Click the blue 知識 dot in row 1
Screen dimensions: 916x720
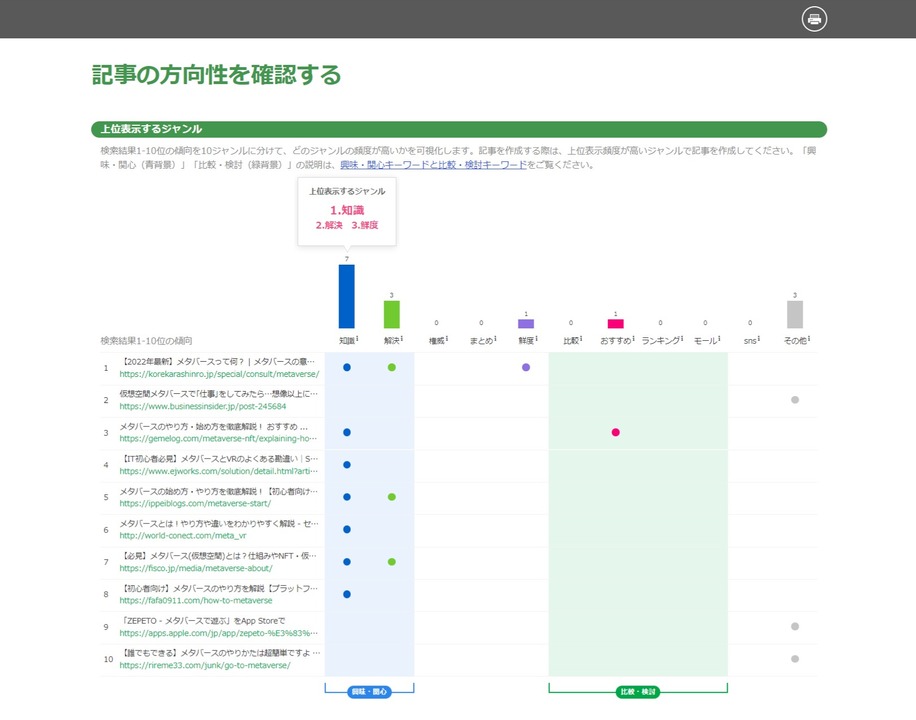pyautogui.click(x=347, y=368)
